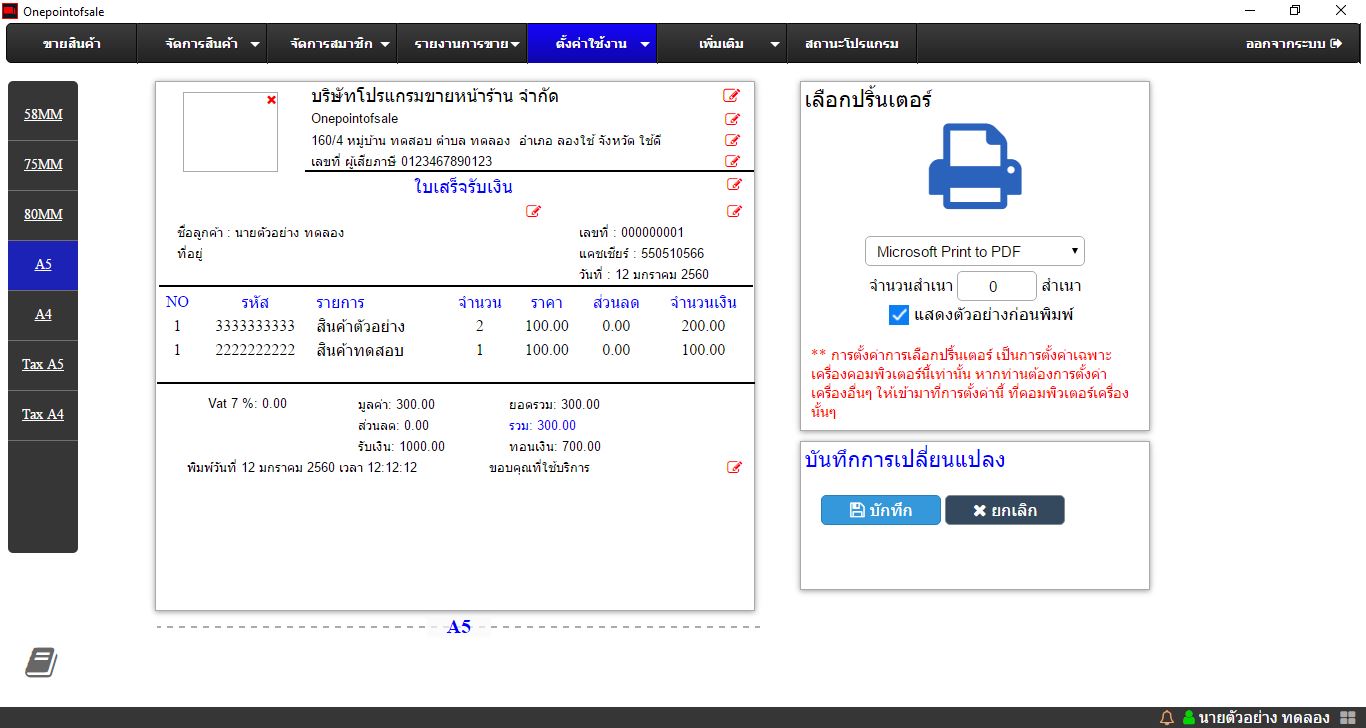Click the grid icon in bottom right corner
The image size is (1366, 728).
tap(1347, 717)
